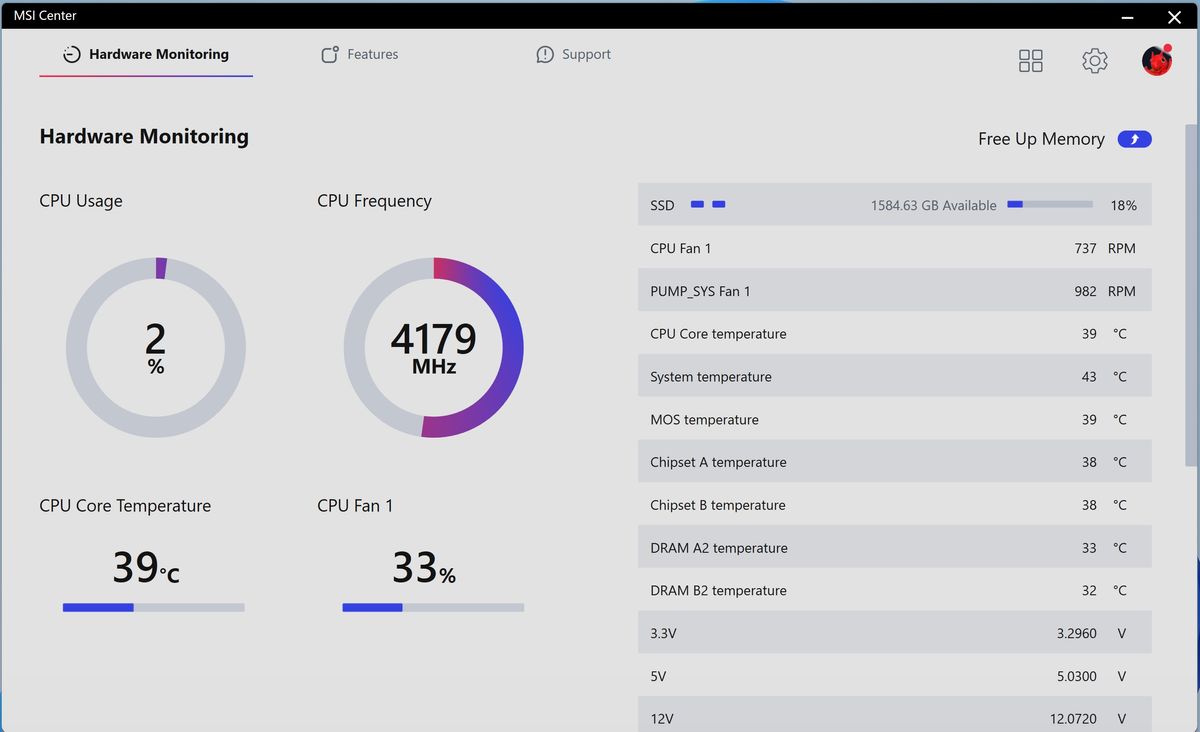Click the Support chat bubble icon
The height and width of the screenshot is (732, 1200).
point(545,55)
